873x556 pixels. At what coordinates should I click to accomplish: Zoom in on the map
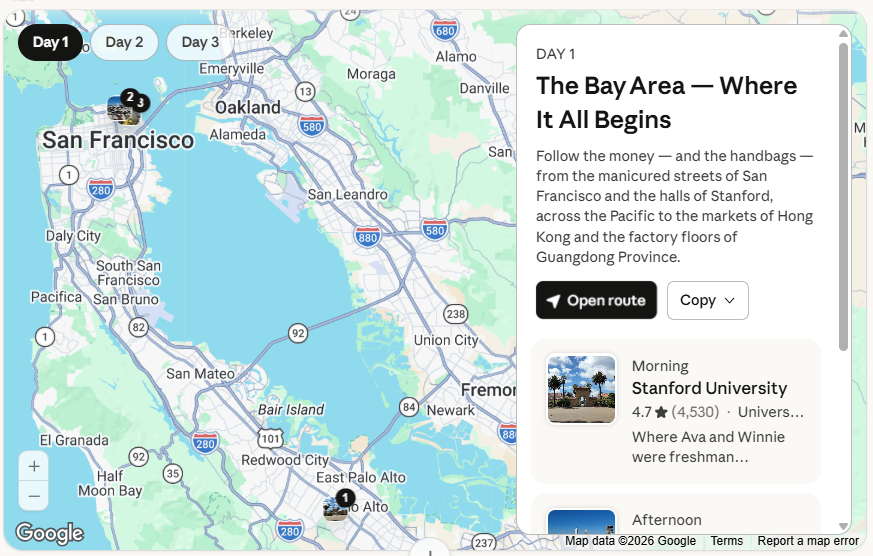pyautogui.click(x=34, y=466)
